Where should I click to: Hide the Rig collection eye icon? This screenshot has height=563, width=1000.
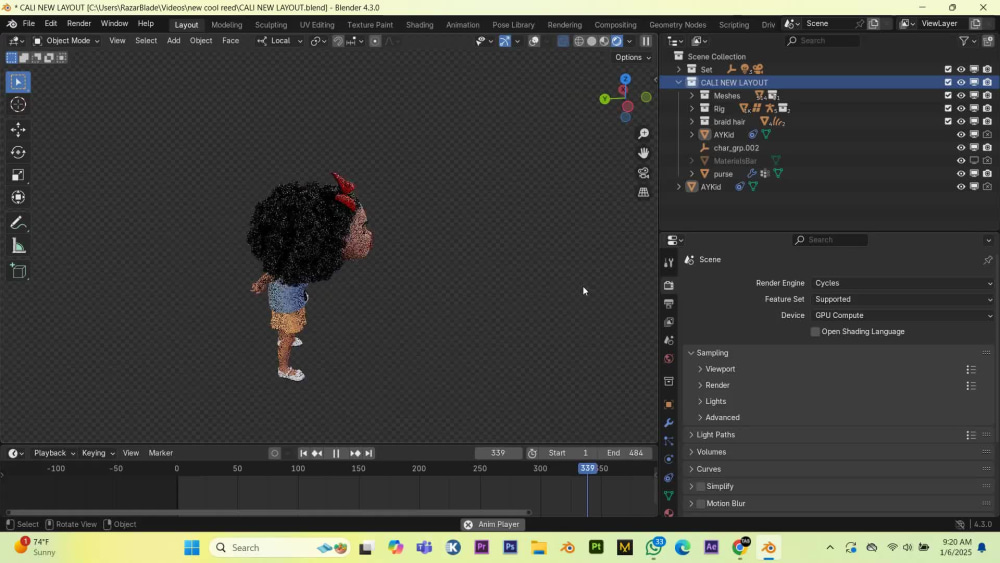tap(961, 108)
